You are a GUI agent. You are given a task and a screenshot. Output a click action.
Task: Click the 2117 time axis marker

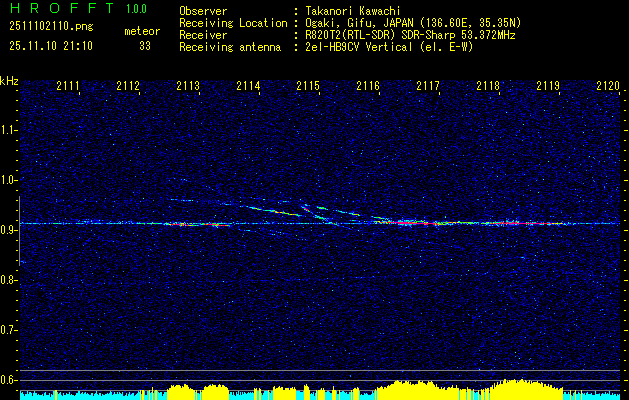428,85
